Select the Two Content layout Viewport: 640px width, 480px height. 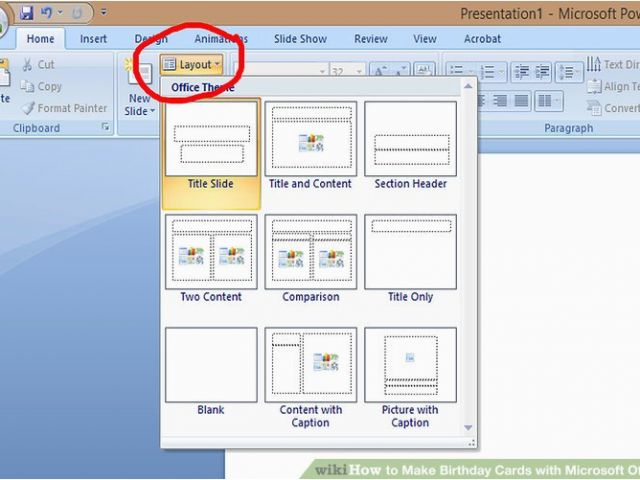tap(211, 259)
